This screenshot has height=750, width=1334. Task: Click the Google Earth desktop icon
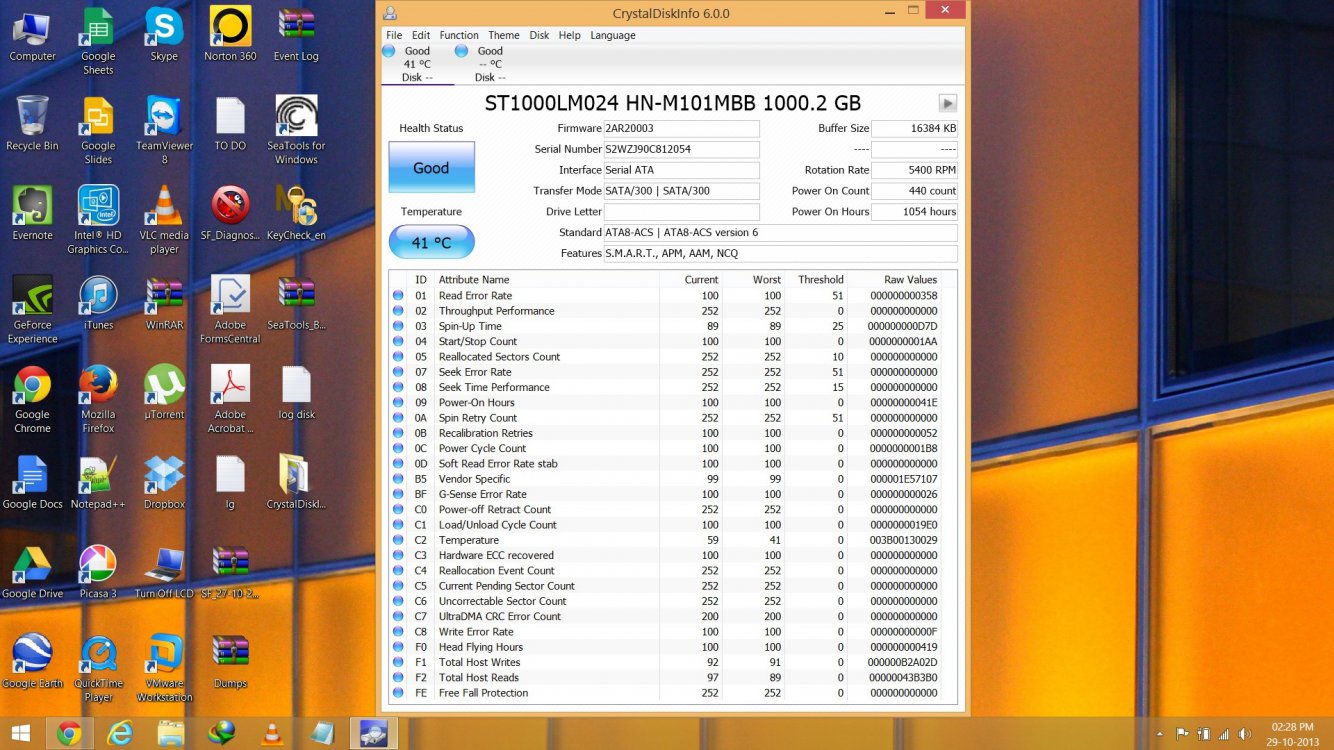click(x=32, y=662)
